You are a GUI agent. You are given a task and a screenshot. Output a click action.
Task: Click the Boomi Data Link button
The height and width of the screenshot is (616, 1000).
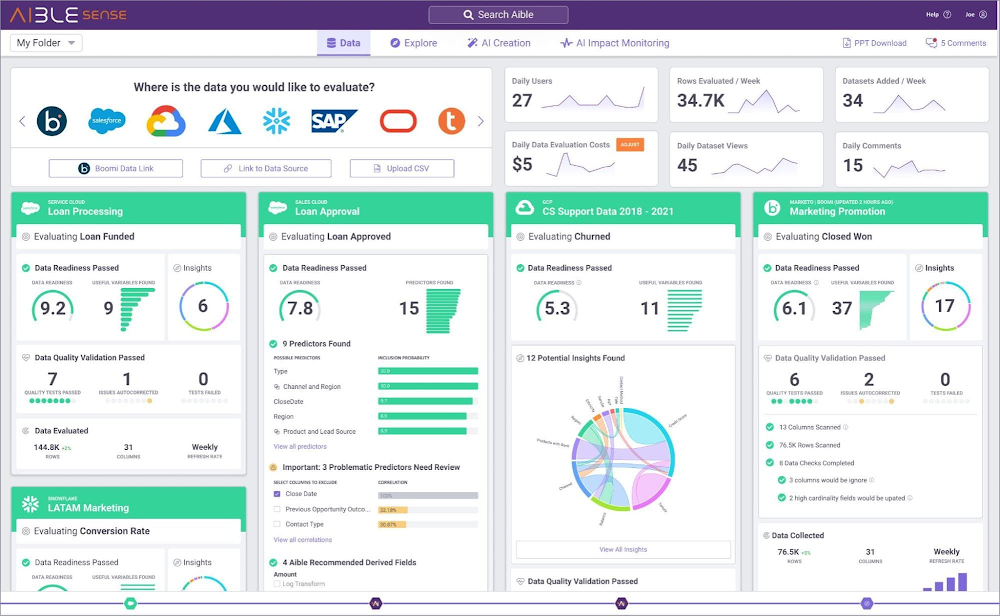[x=116, y=168]
